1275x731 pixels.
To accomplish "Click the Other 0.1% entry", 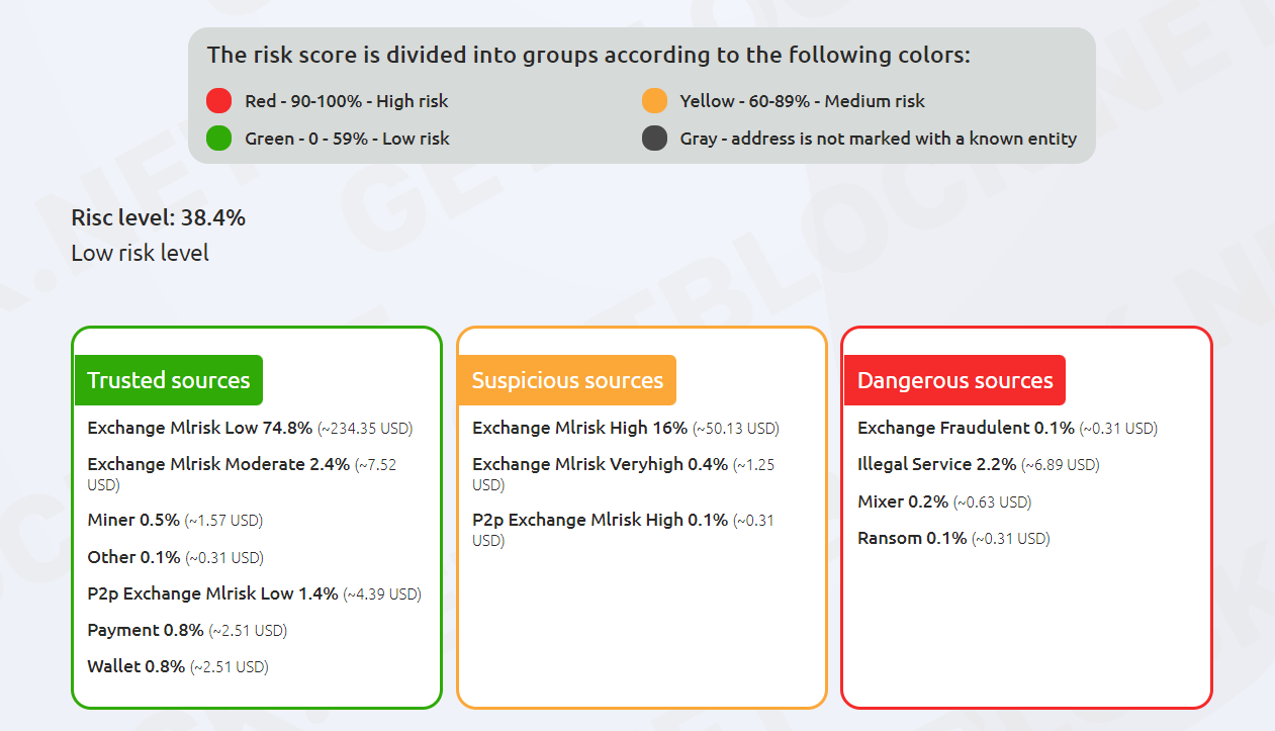I will (x=175, y=557).
